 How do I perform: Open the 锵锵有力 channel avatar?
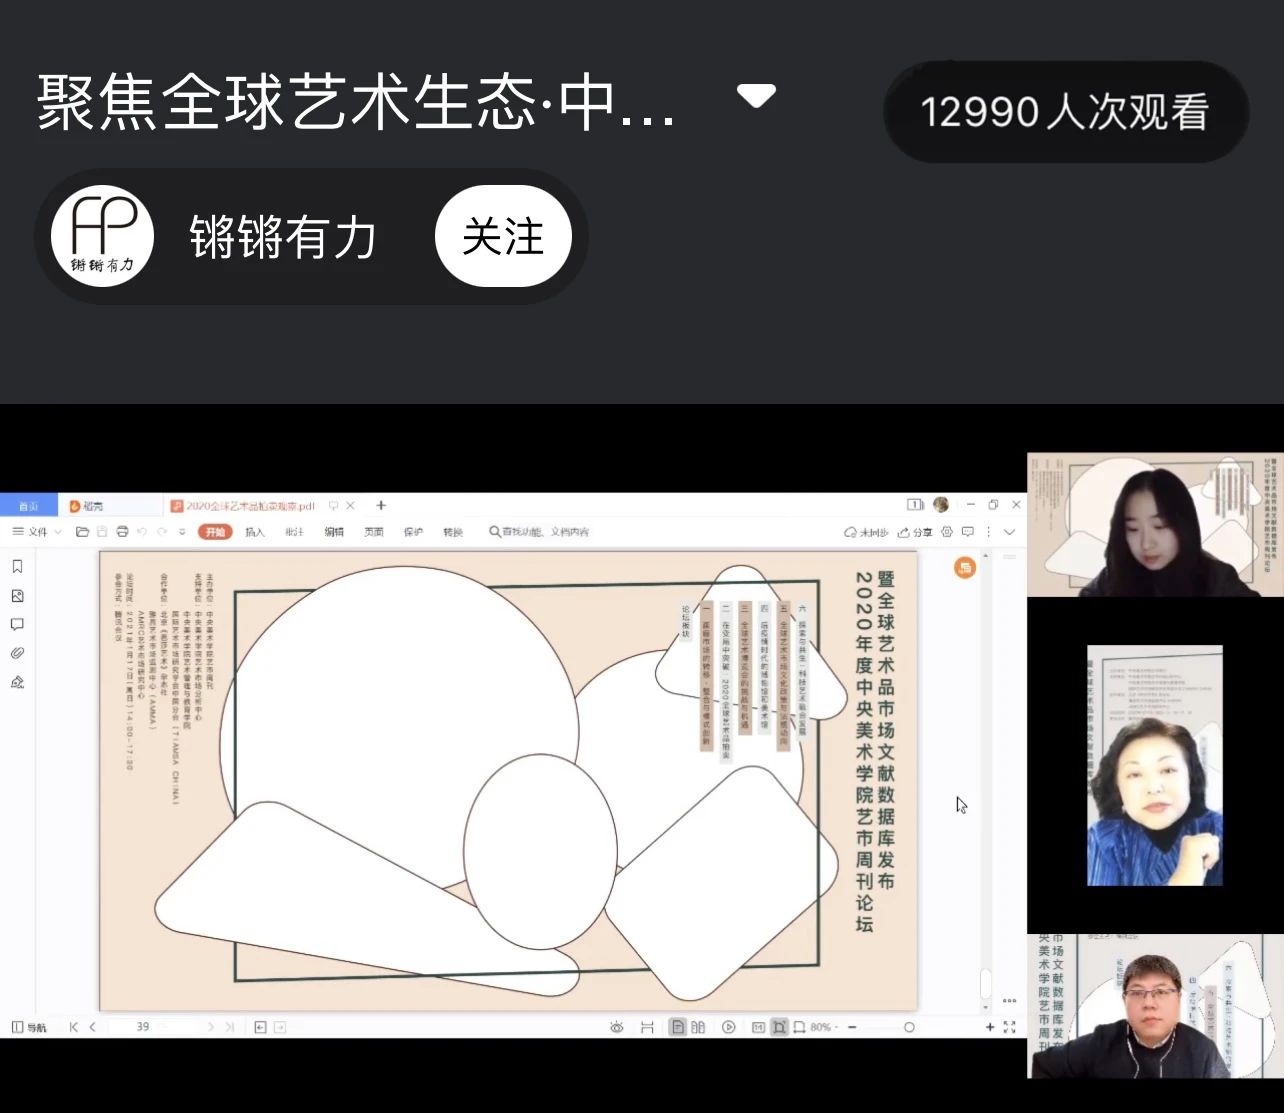(102, 236)
